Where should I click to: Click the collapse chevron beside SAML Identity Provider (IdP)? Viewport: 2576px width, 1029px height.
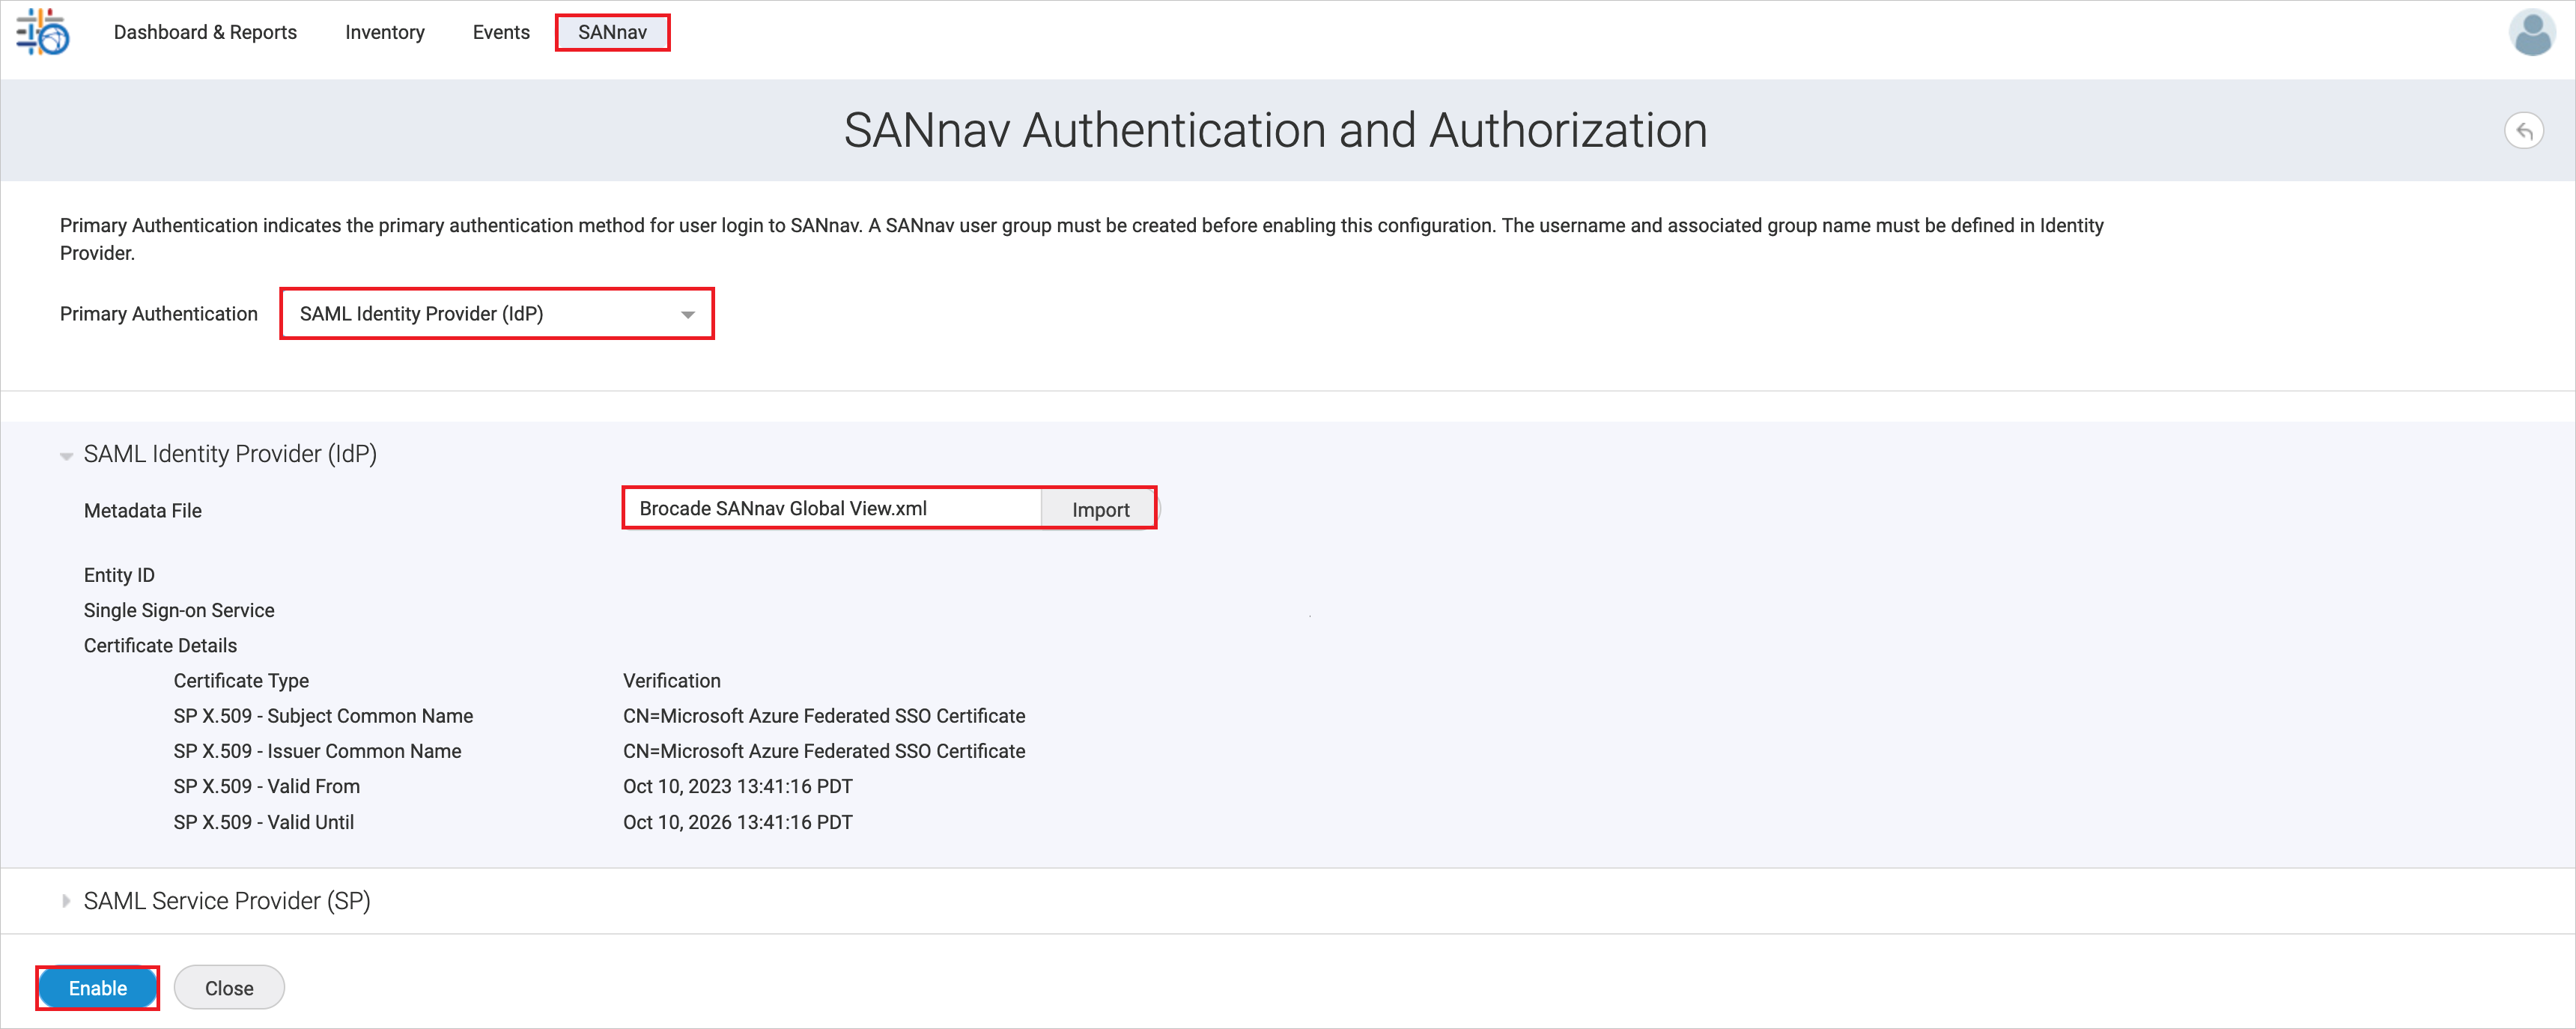pos(65,455)
